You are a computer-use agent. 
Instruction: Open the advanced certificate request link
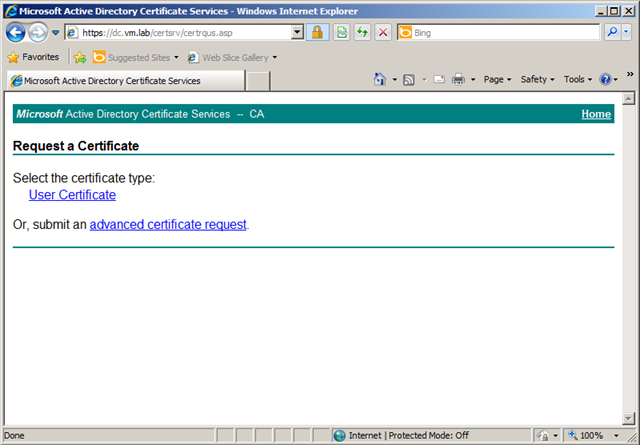(x=168, y=225)
